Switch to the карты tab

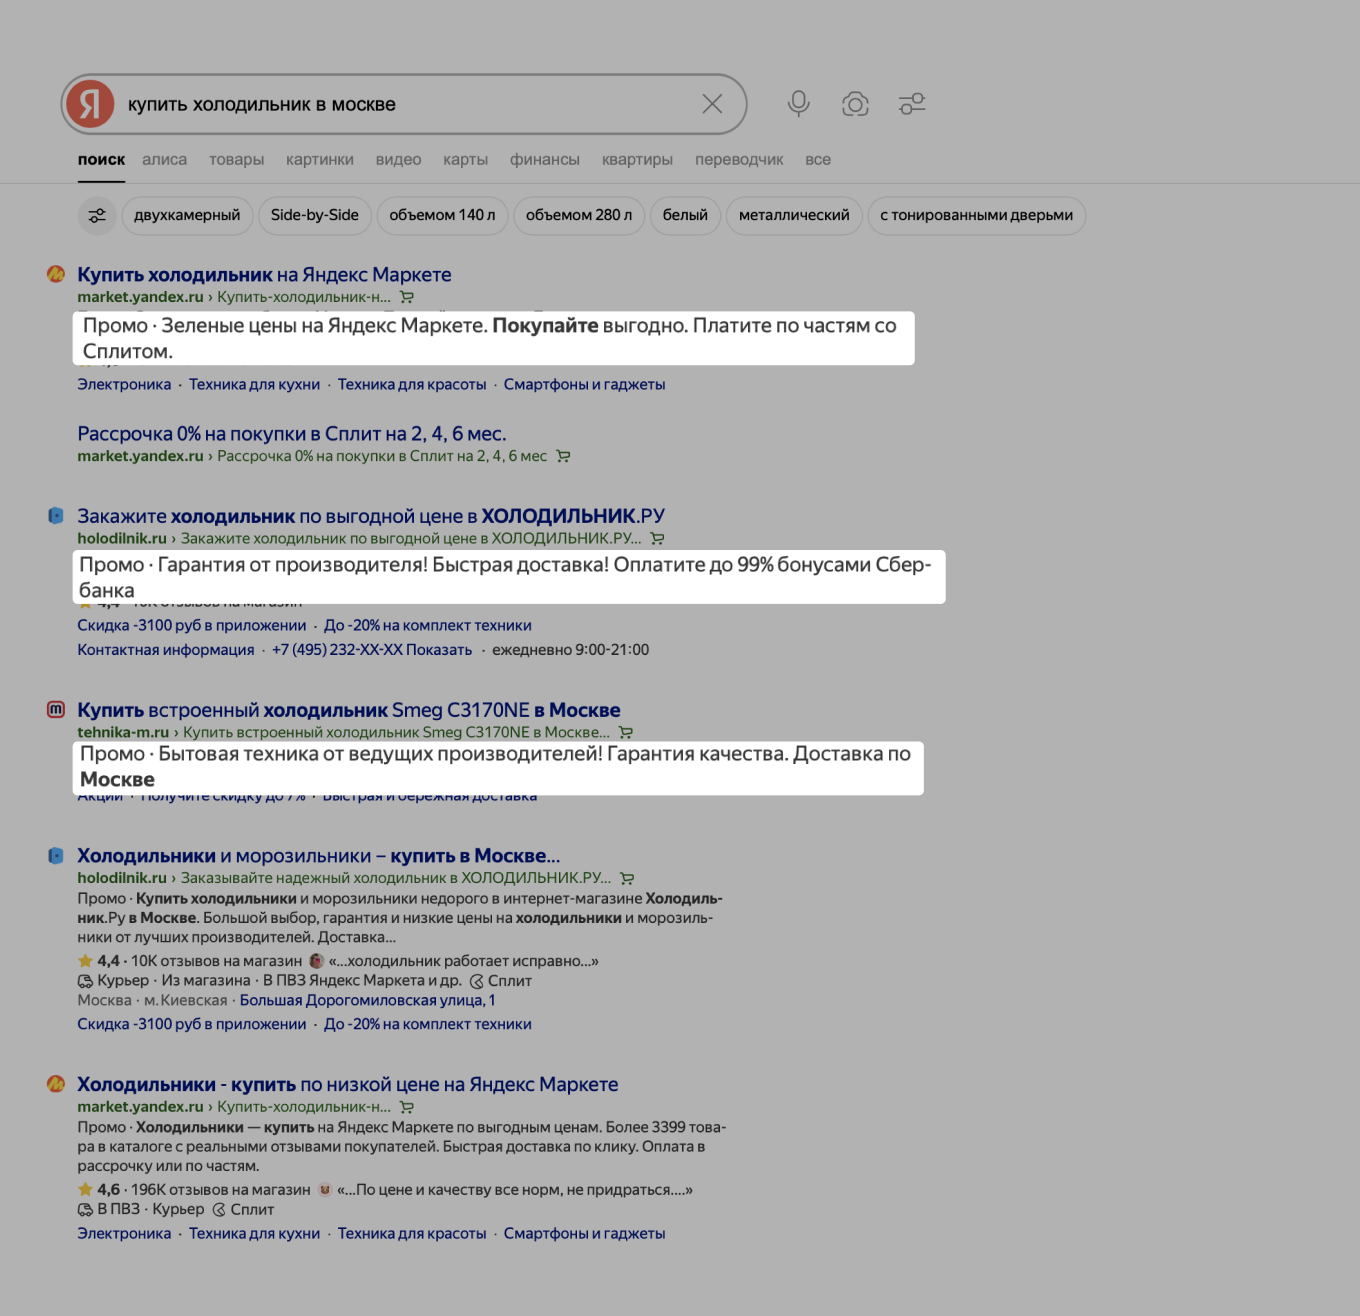click(x=465, y=159)
